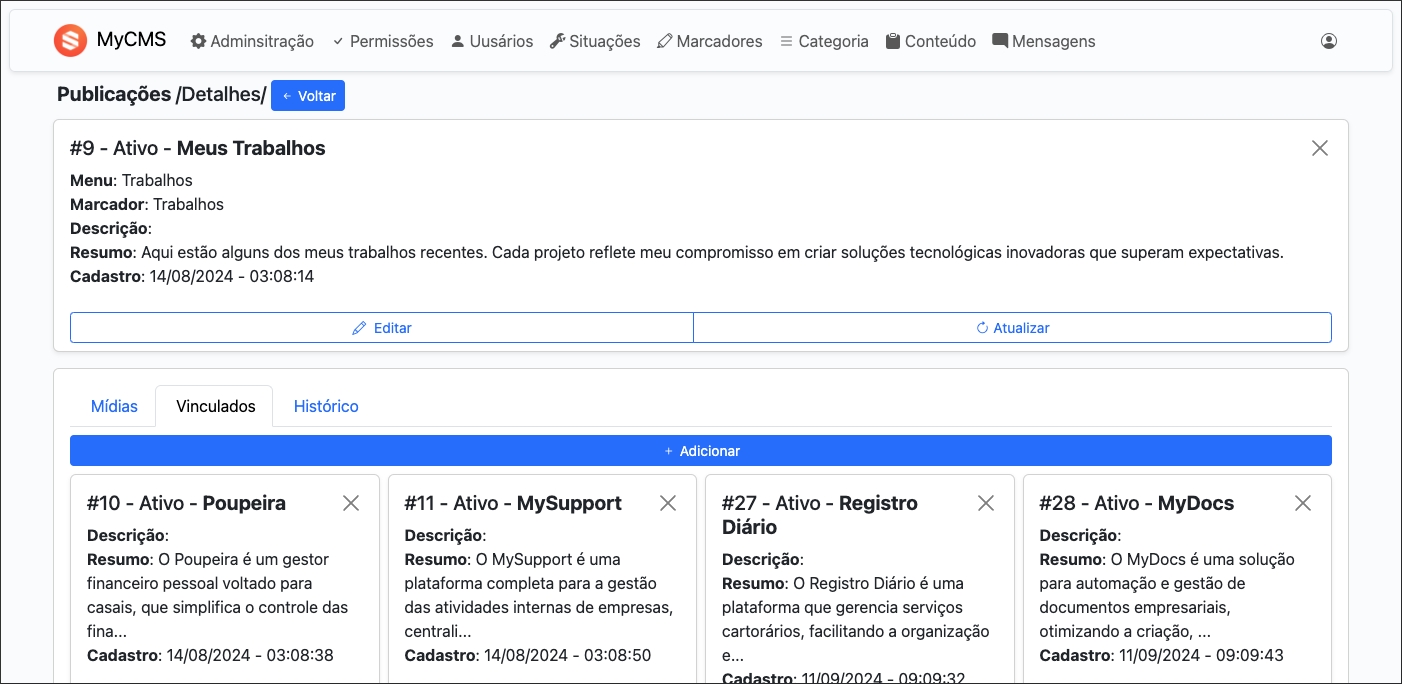This screenshot has width=1402, height=684.
Task: Select the Marcadores pencil icon
Action: [663, 41]
